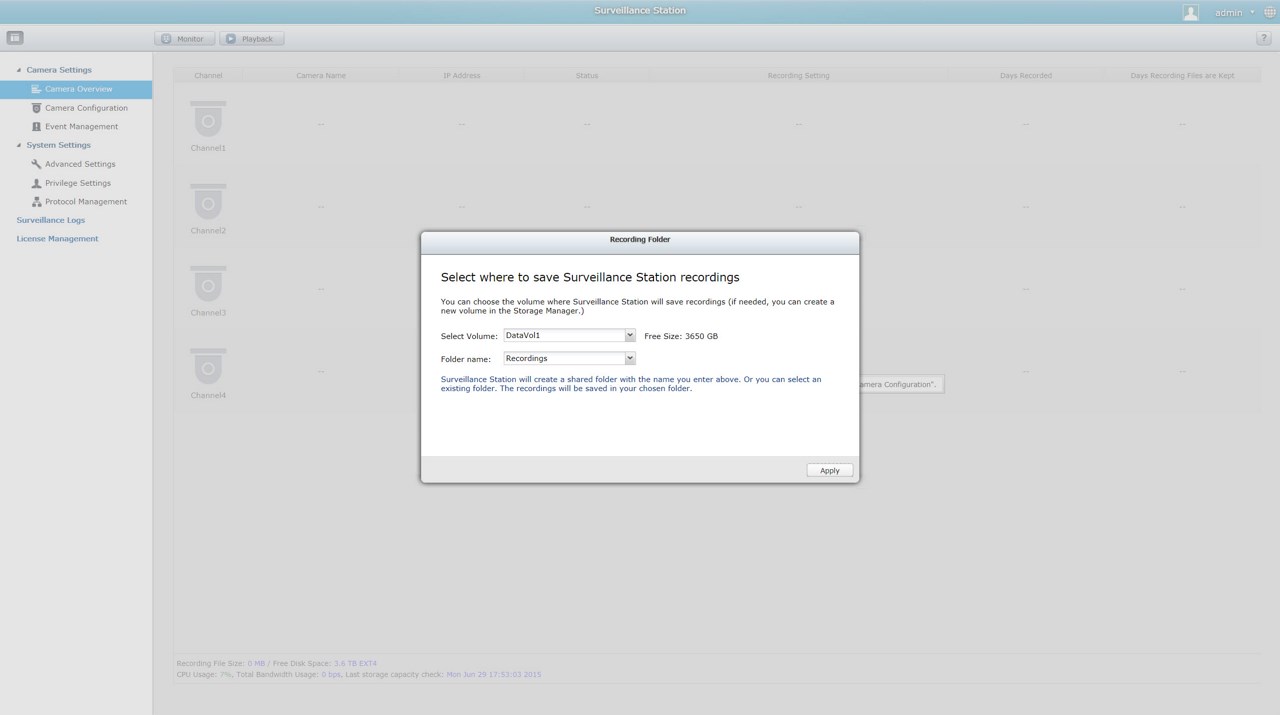Click the 3.6 TB EXT4 free disk value
This screenshot has height=715, width=1280.
pos(355,664)
